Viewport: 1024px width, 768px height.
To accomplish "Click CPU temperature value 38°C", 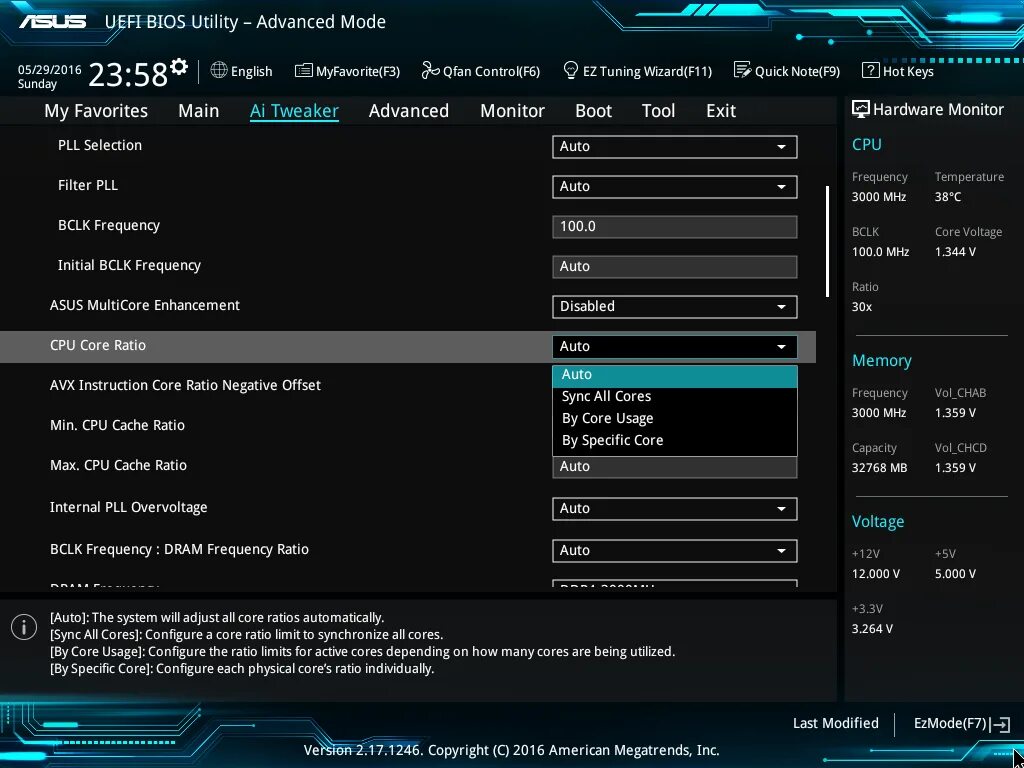I will click(948, 197).
